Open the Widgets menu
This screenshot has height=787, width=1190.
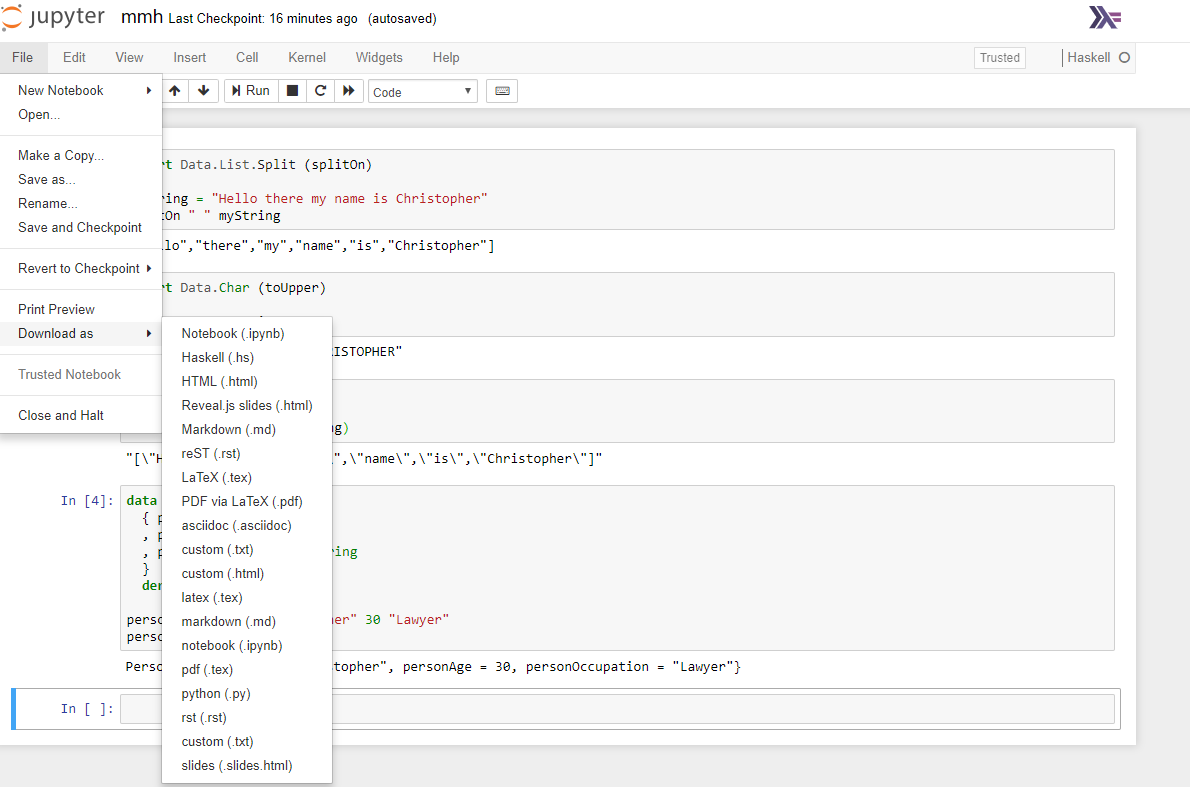tap(379, 58)
